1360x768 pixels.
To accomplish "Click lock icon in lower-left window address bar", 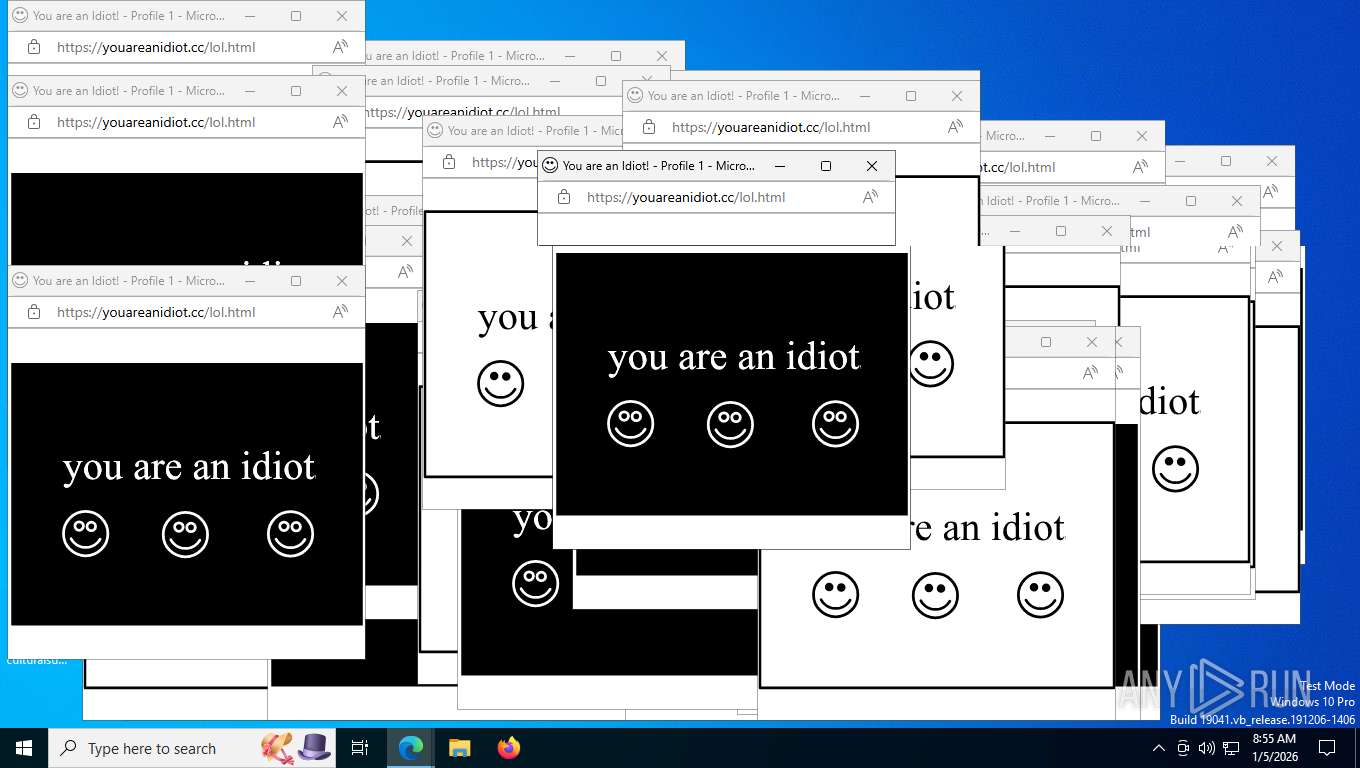I will (x=34, y=312).
